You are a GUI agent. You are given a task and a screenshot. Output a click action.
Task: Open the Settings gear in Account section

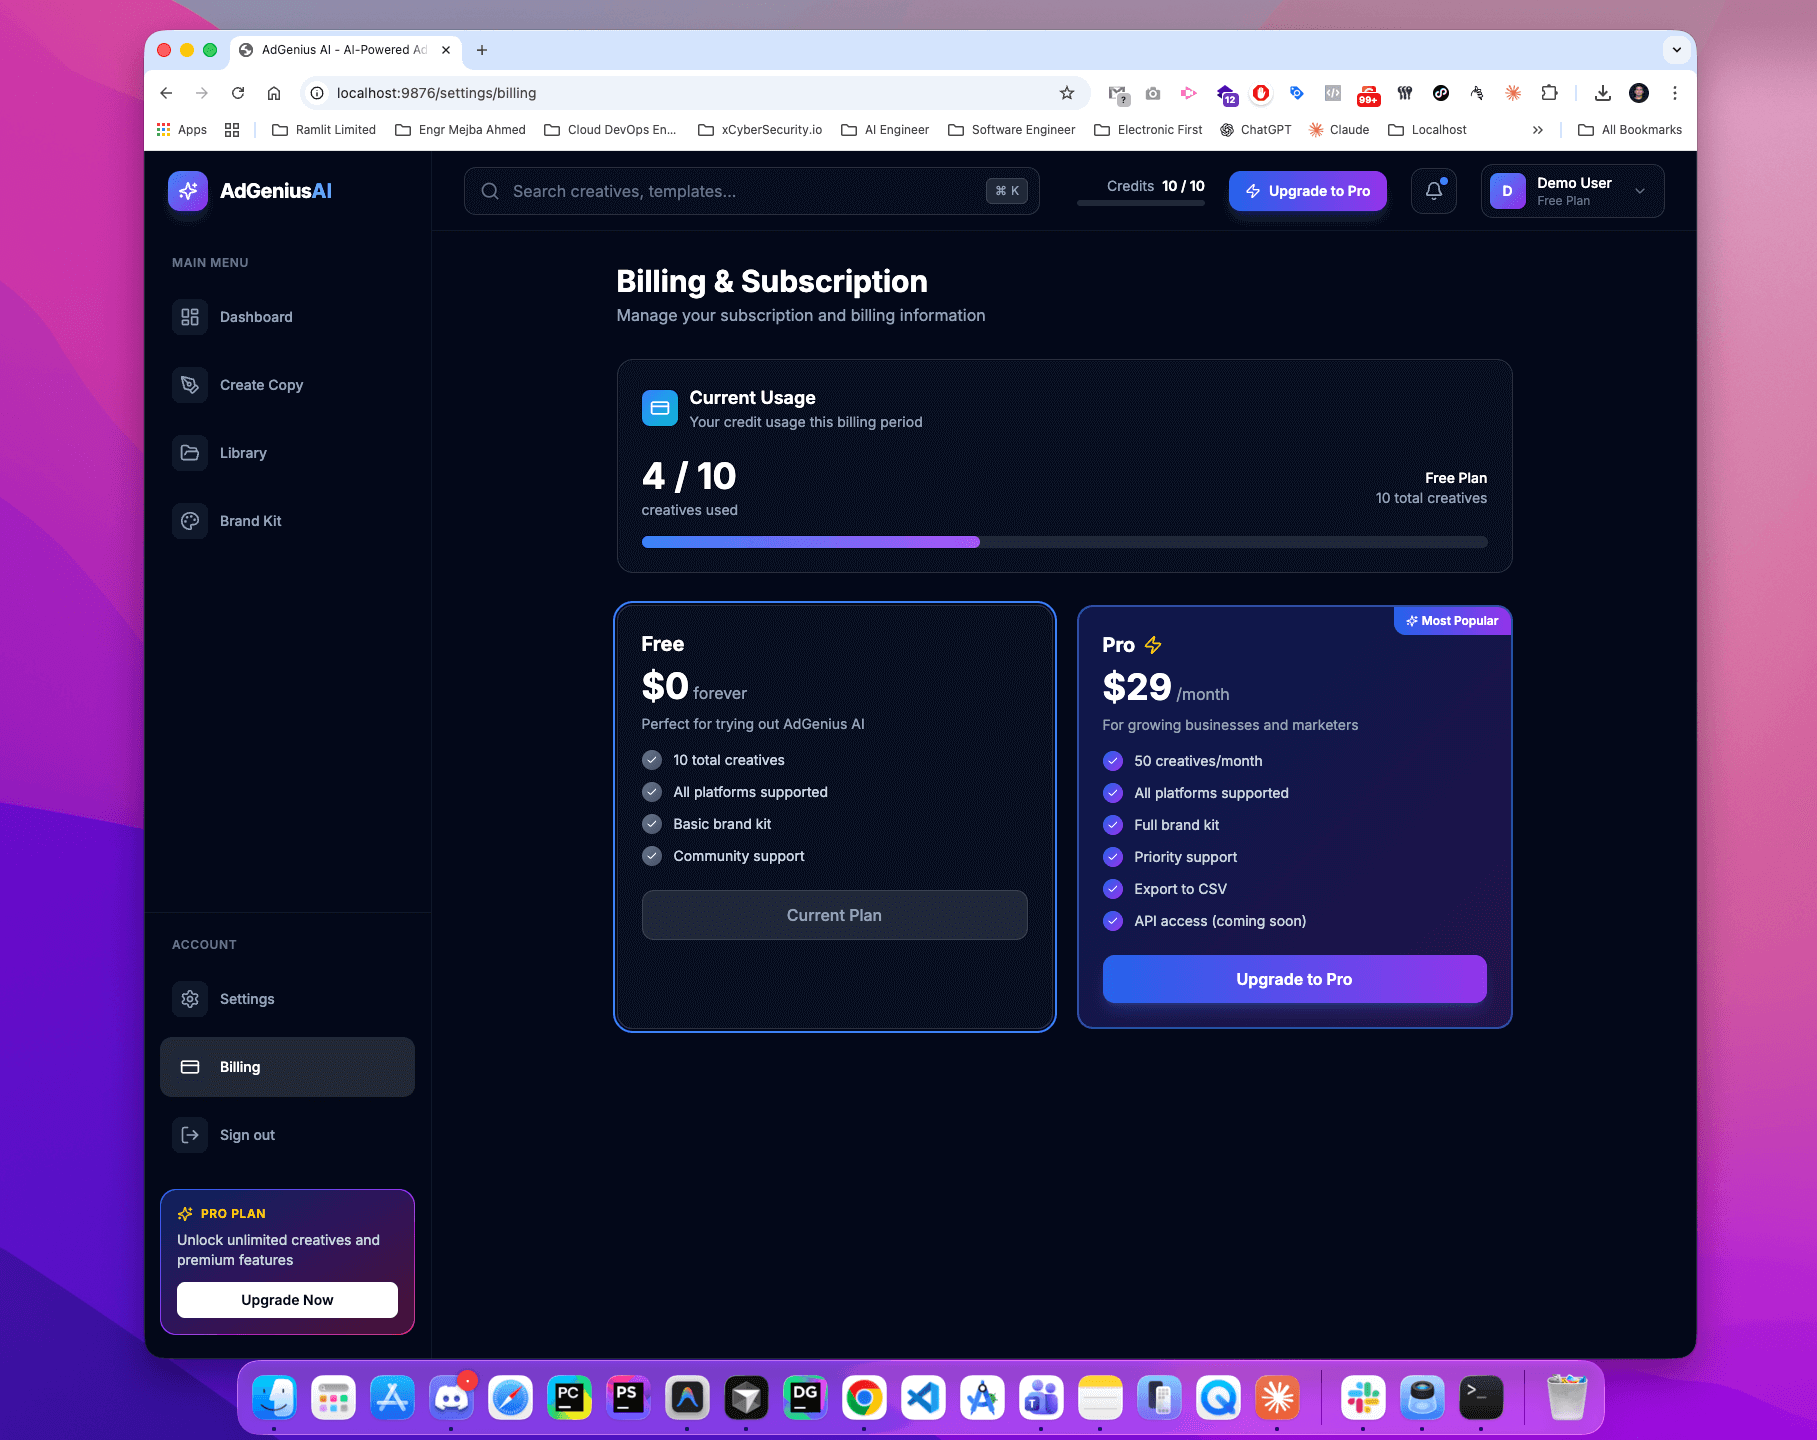coord(247,998)
